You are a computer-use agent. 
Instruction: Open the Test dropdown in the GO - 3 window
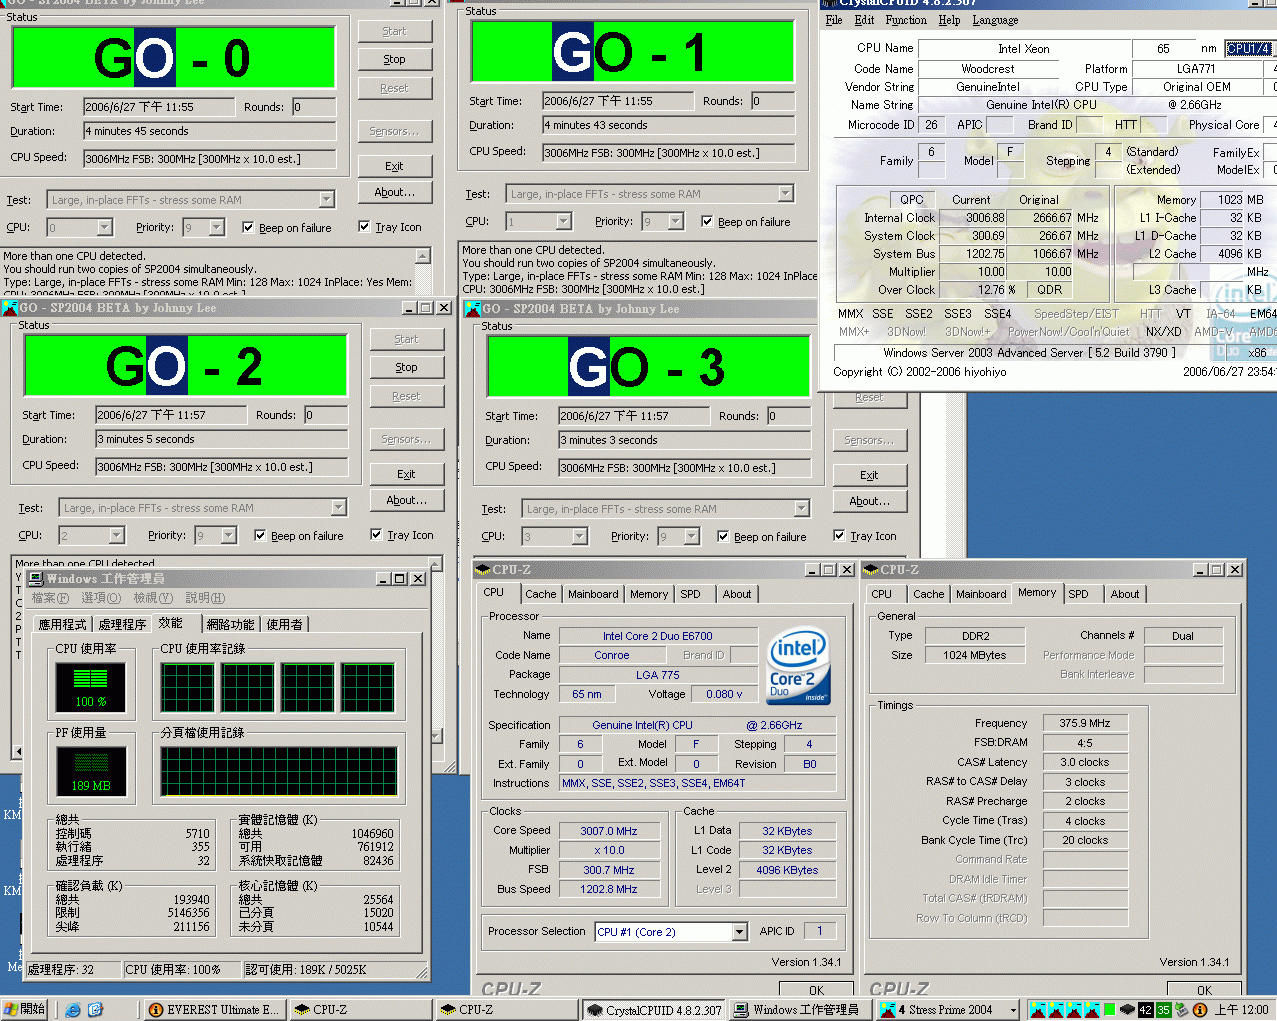pos(801,509)
